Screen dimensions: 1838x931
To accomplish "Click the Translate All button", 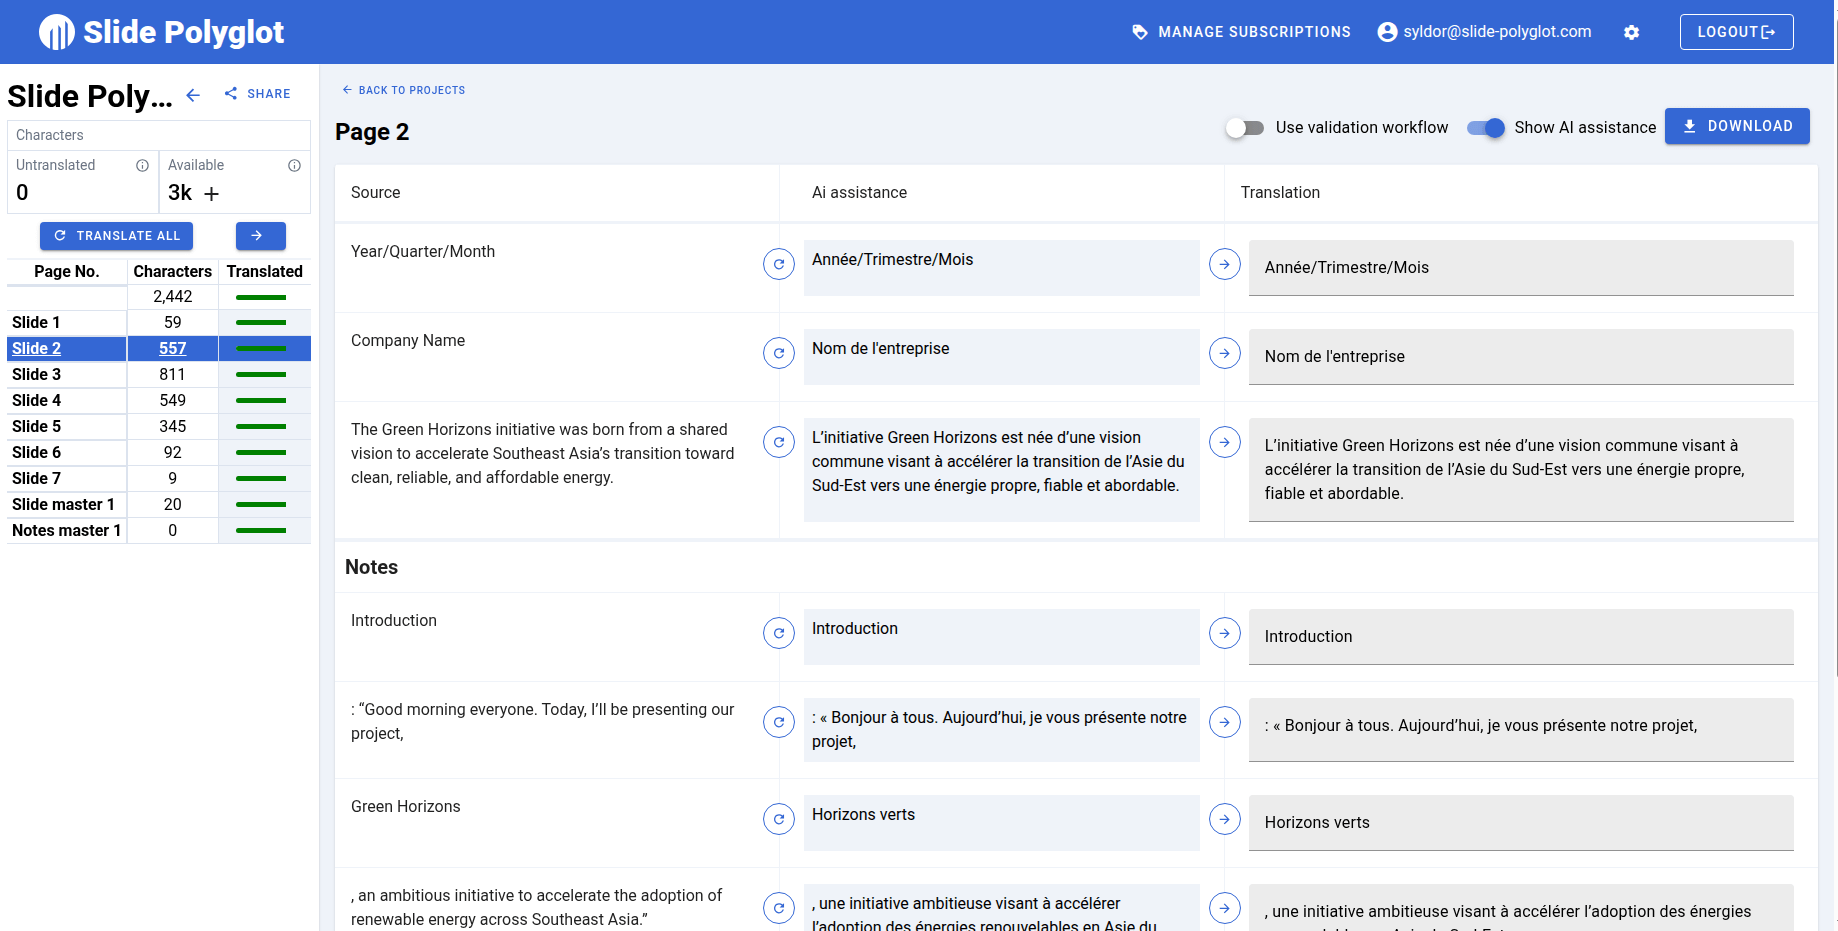I will point(116,236).
